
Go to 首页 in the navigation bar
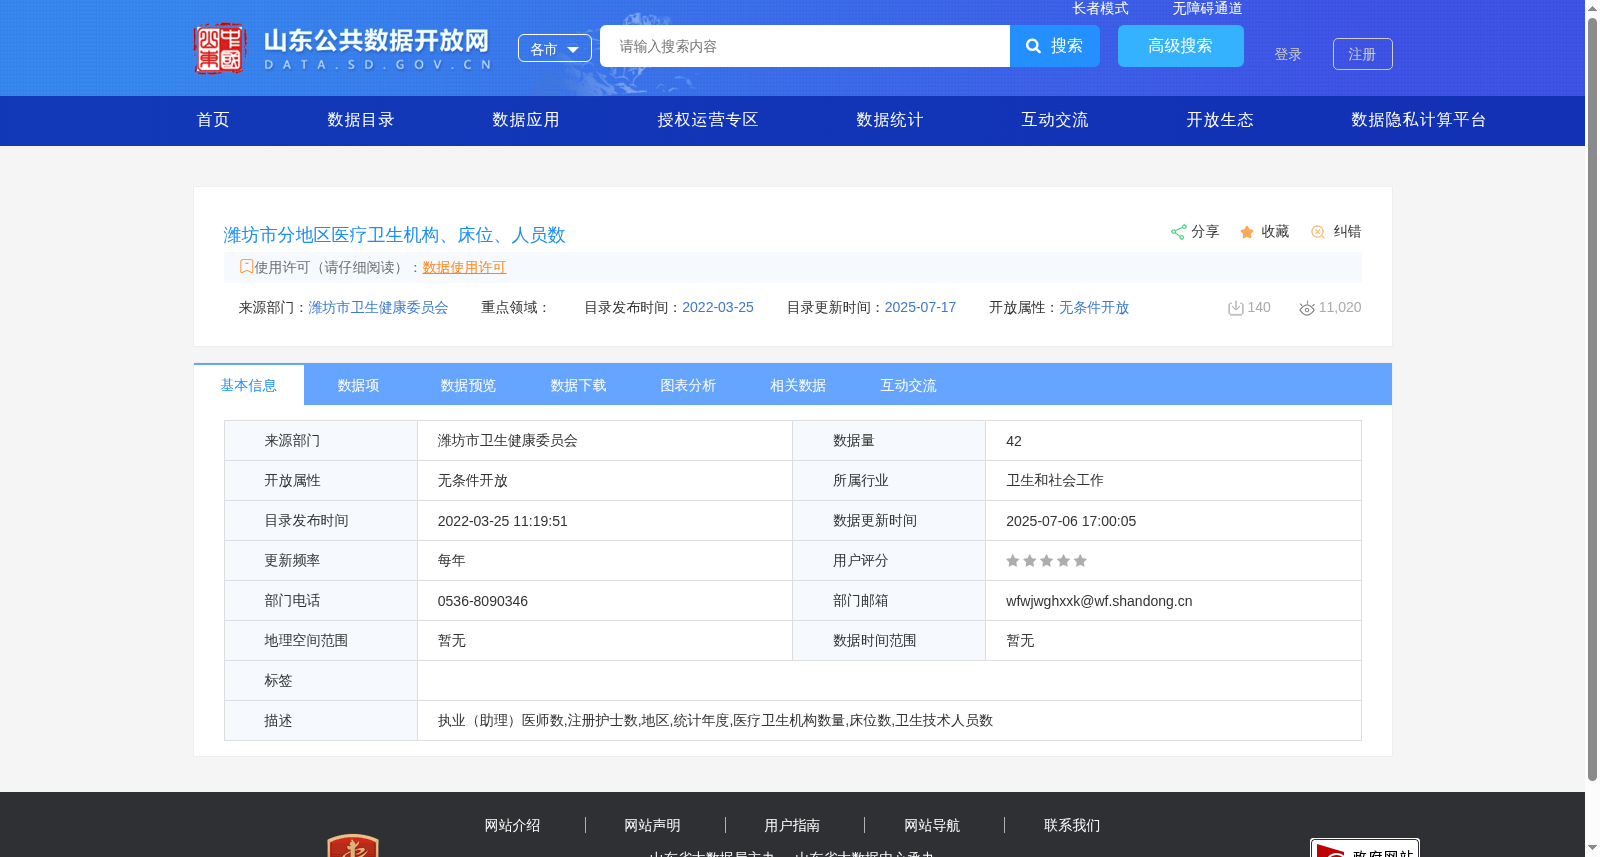coord(213,120)
